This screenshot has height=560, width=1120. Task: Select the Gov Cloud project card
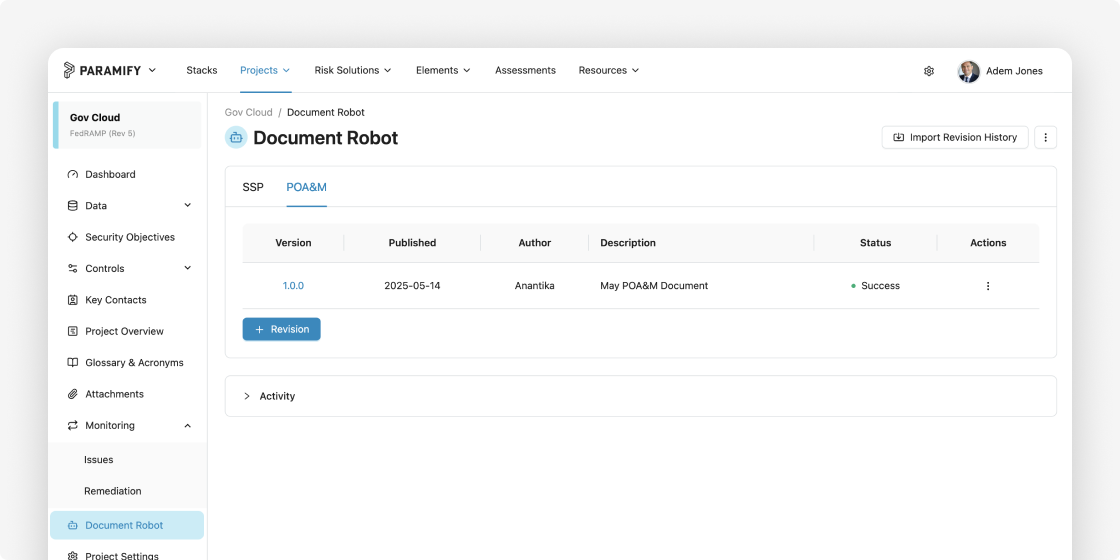point(127,125)
